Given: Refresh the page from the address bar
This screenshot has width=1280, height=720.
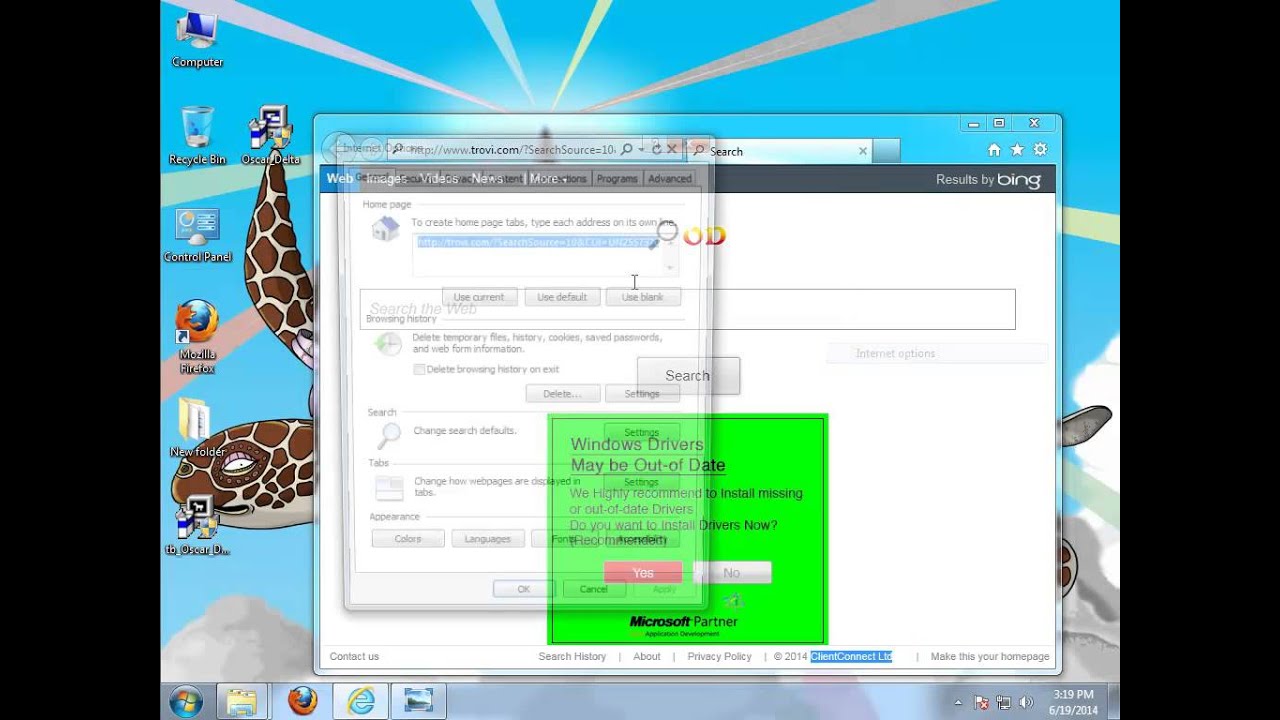Looking at the screenshot, I should [657, 149].
